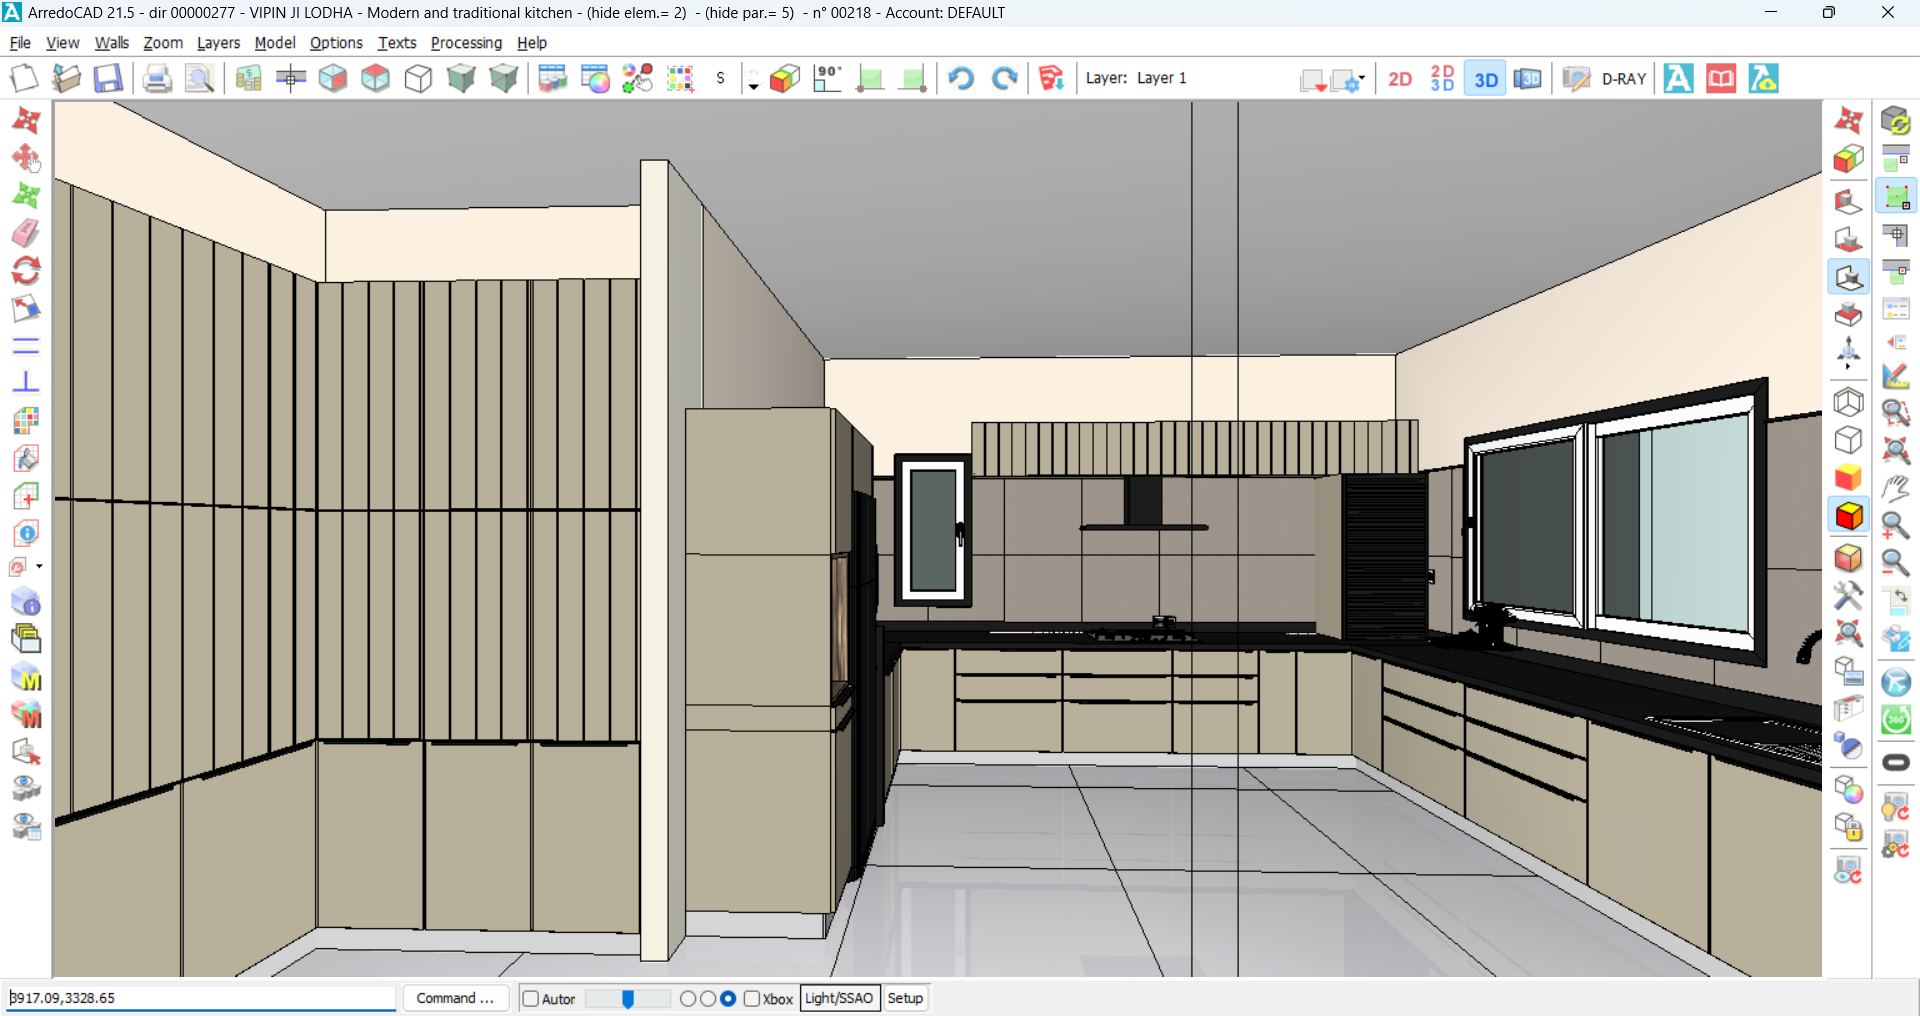Select the 3D view mode
The width and height of the screenshot is (1920, 1016).
[x=1484, y=78]
